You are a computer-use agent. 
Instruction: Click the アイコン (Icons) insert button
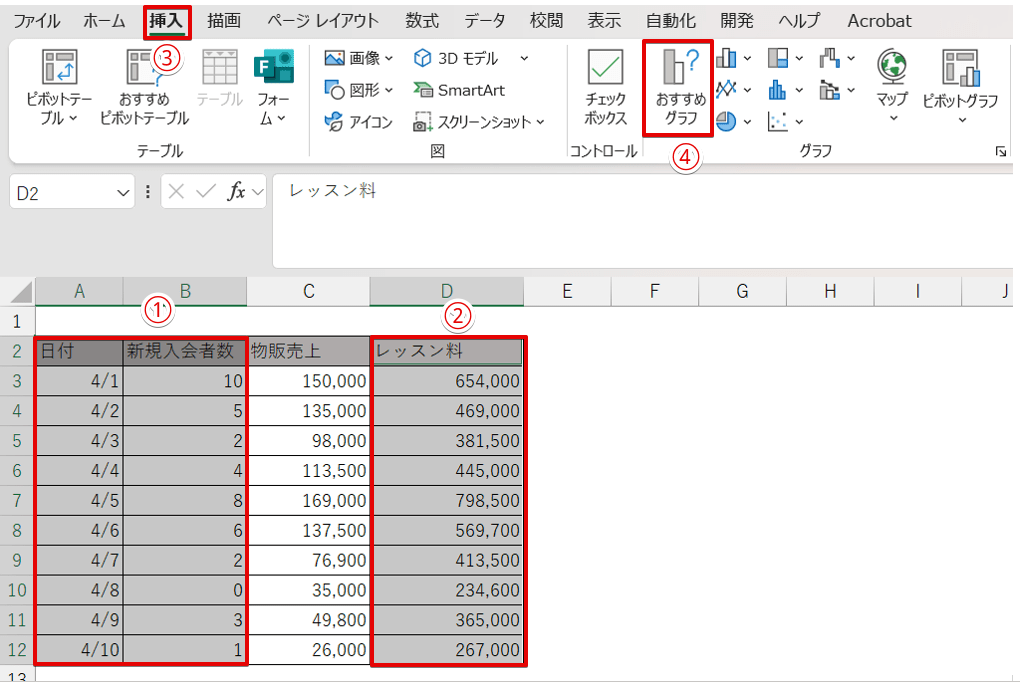(x=359, y=122)
